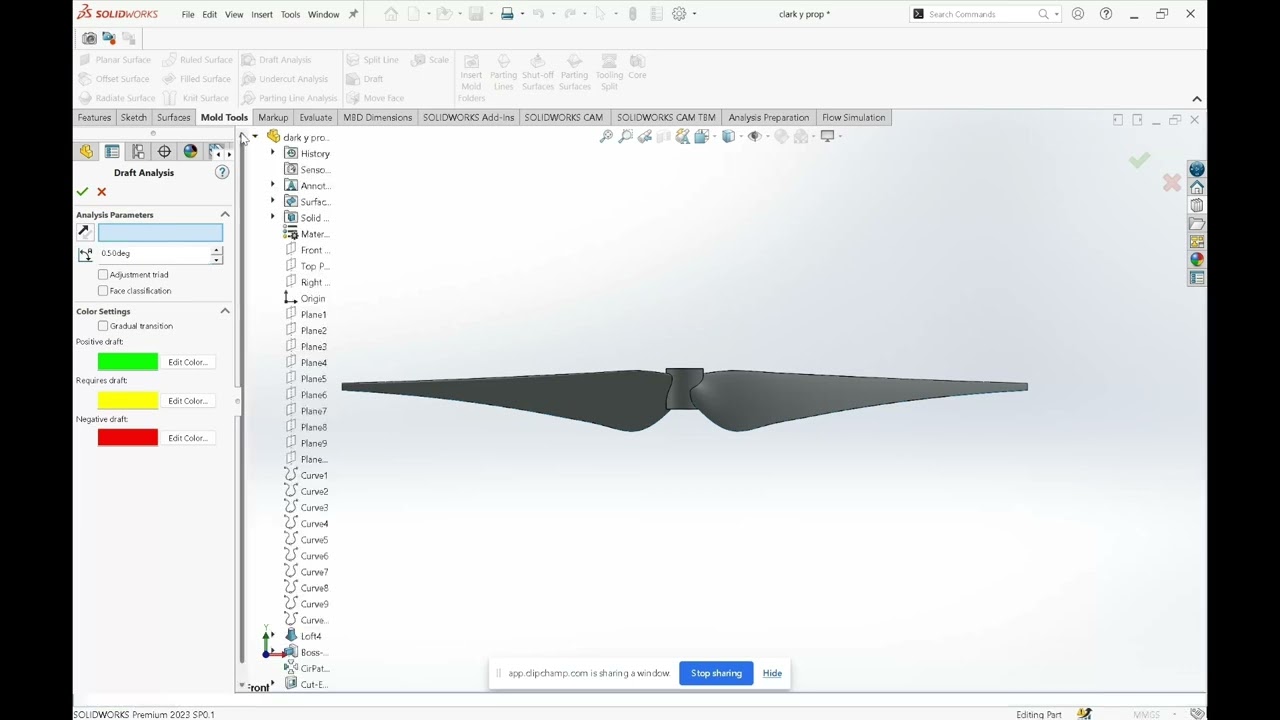Expand the Annotations tree node

click(273, 185)
